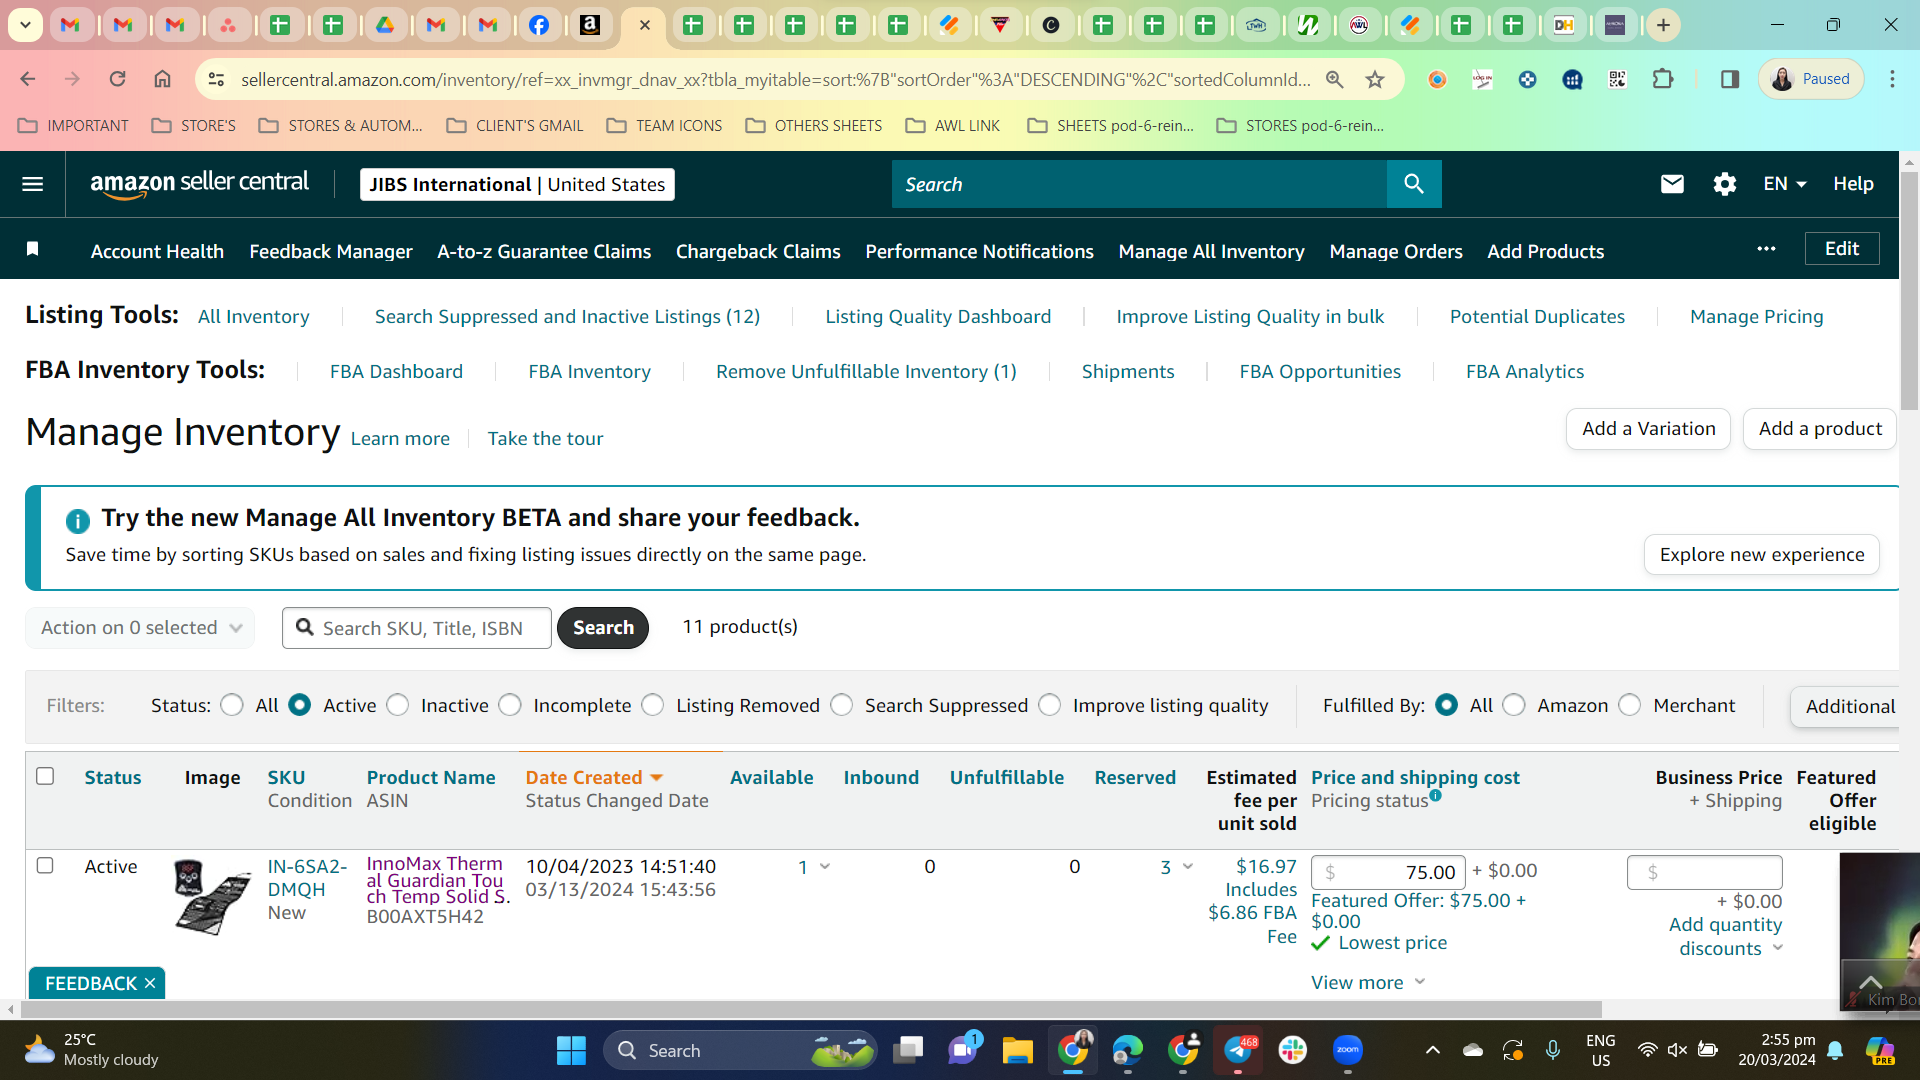
Task: Reload the page with browser refresh icon
Action: [117, 79]
